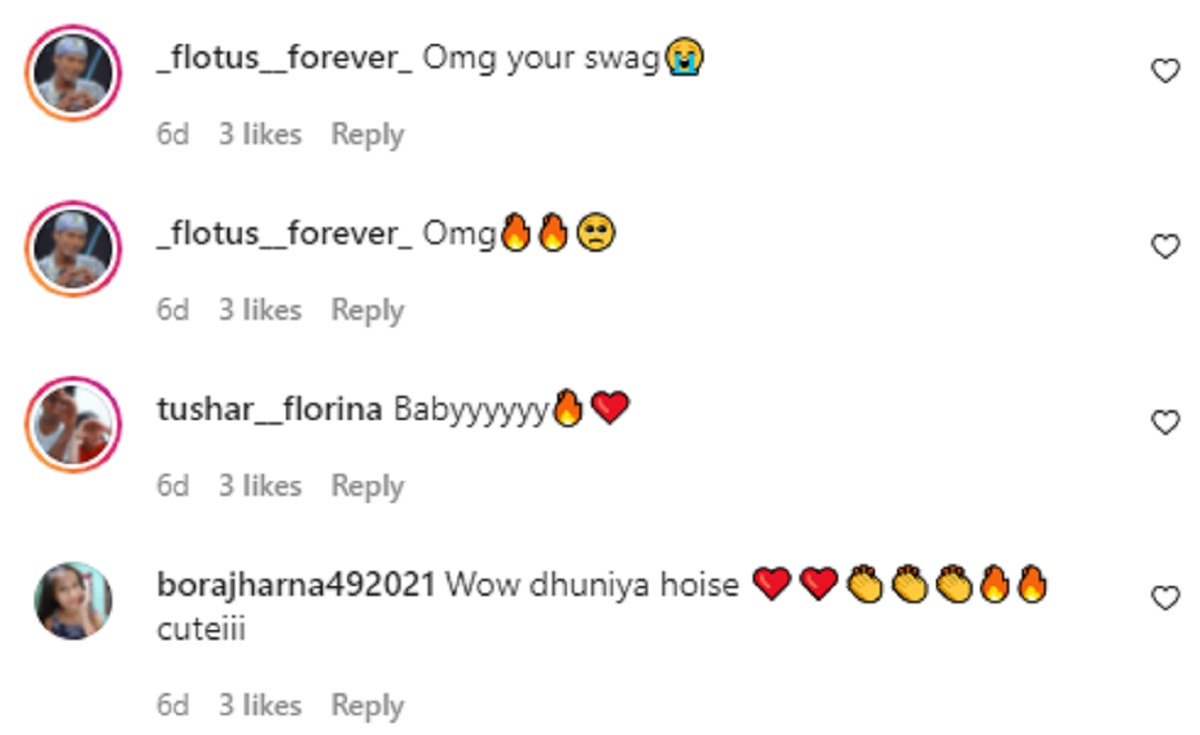This screenshot has height=735, width=1200.
Task: Open profile picture on "Omg your swag" comment
Action: click(x=73, y=73)
